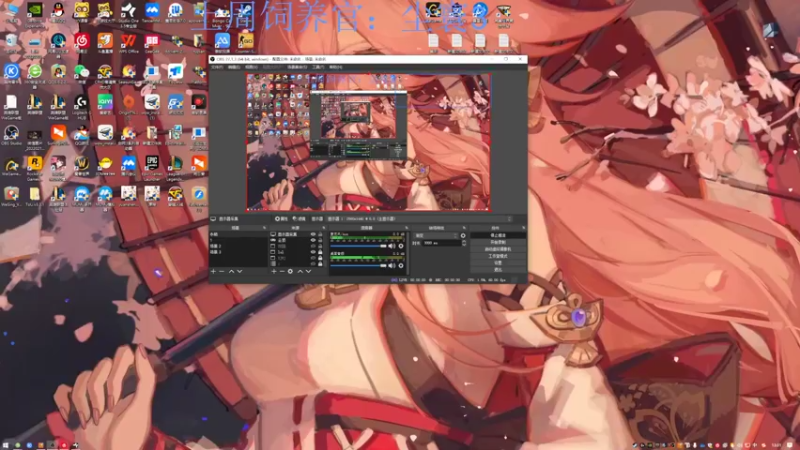
Task: Open the Help menu (帮助) in OBS
Action: (x=335, y=67)
